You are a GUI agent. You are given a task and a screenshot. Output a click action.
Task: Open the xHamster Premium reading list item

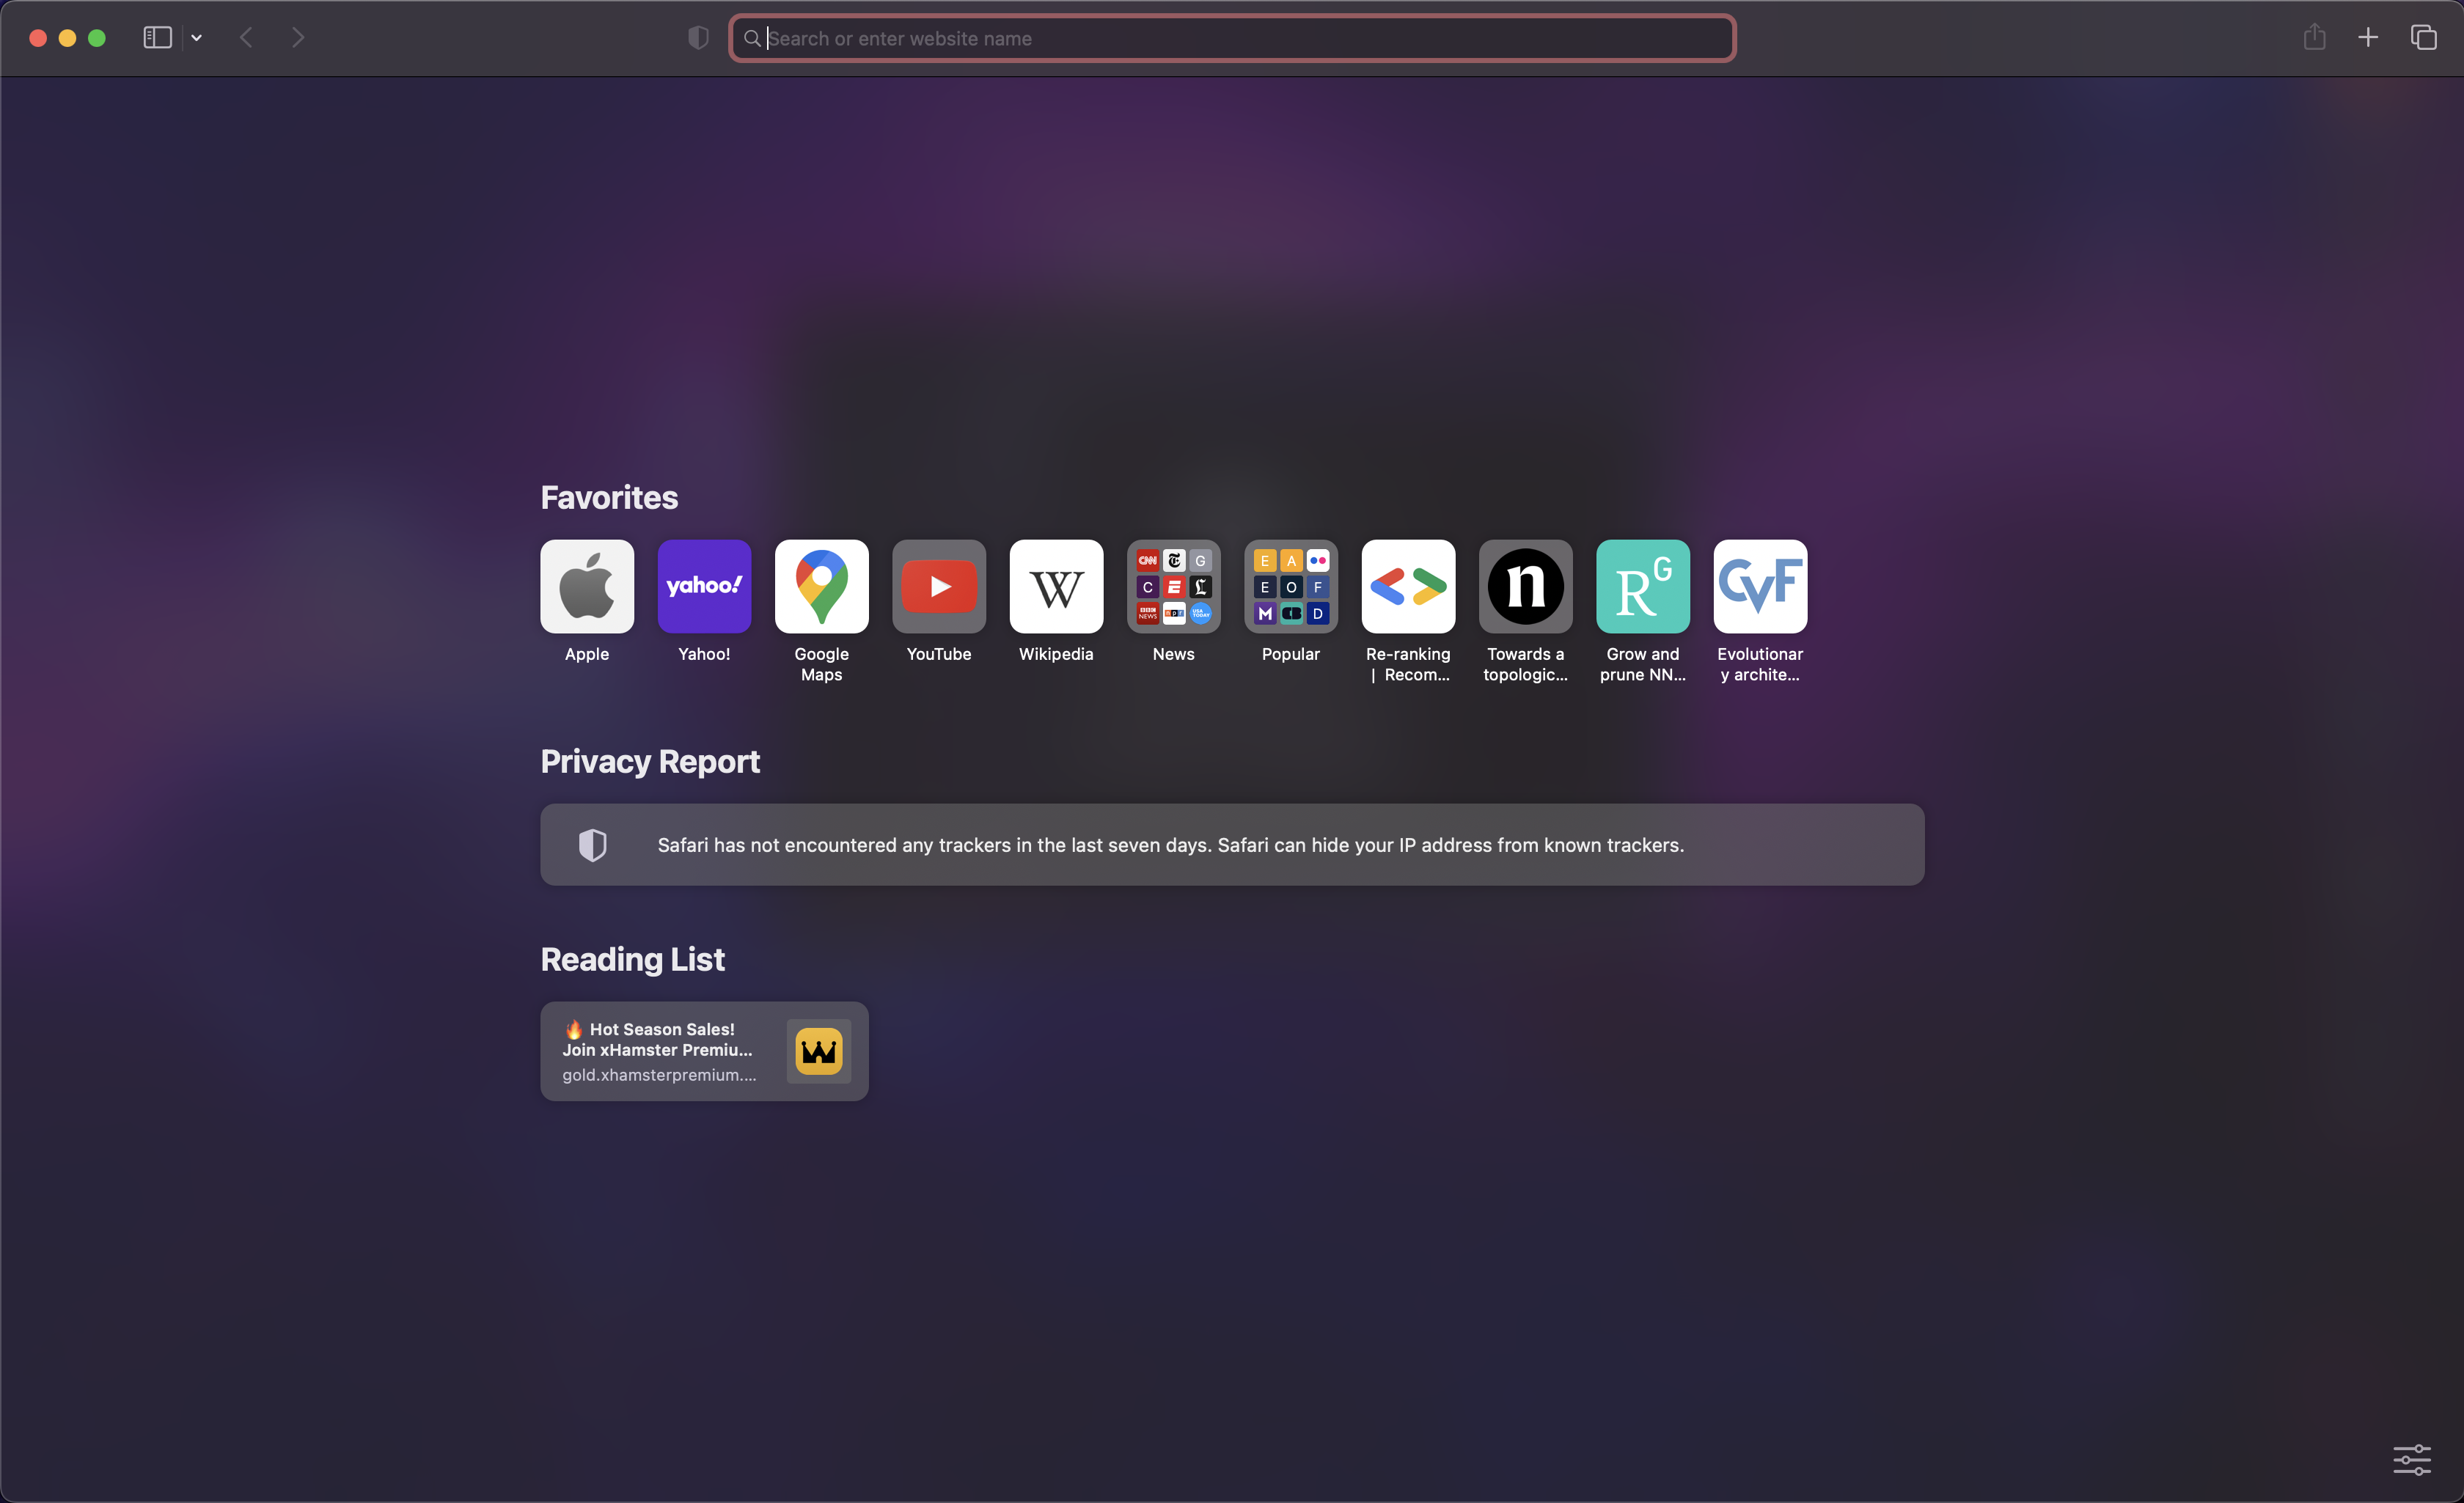(x=704, y=1051)
